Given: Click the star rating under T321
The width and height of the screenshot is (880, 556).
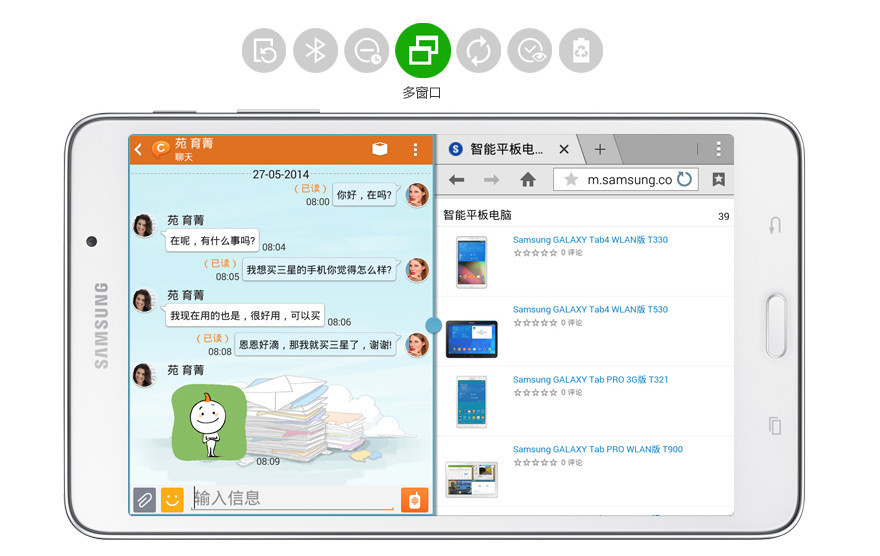Looking at the screenshot, I should tap(535, 393).
